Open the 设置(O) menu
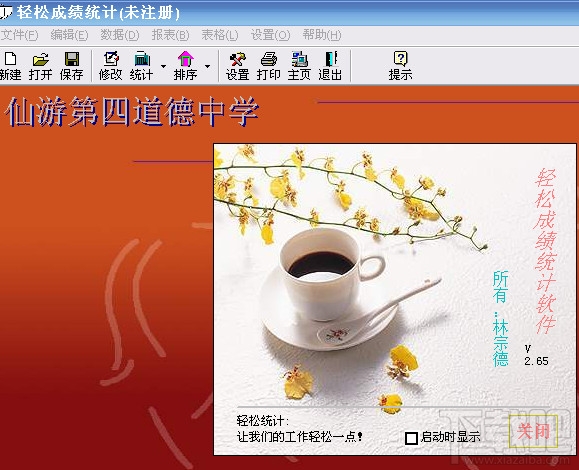 click(x=270, y=35)
